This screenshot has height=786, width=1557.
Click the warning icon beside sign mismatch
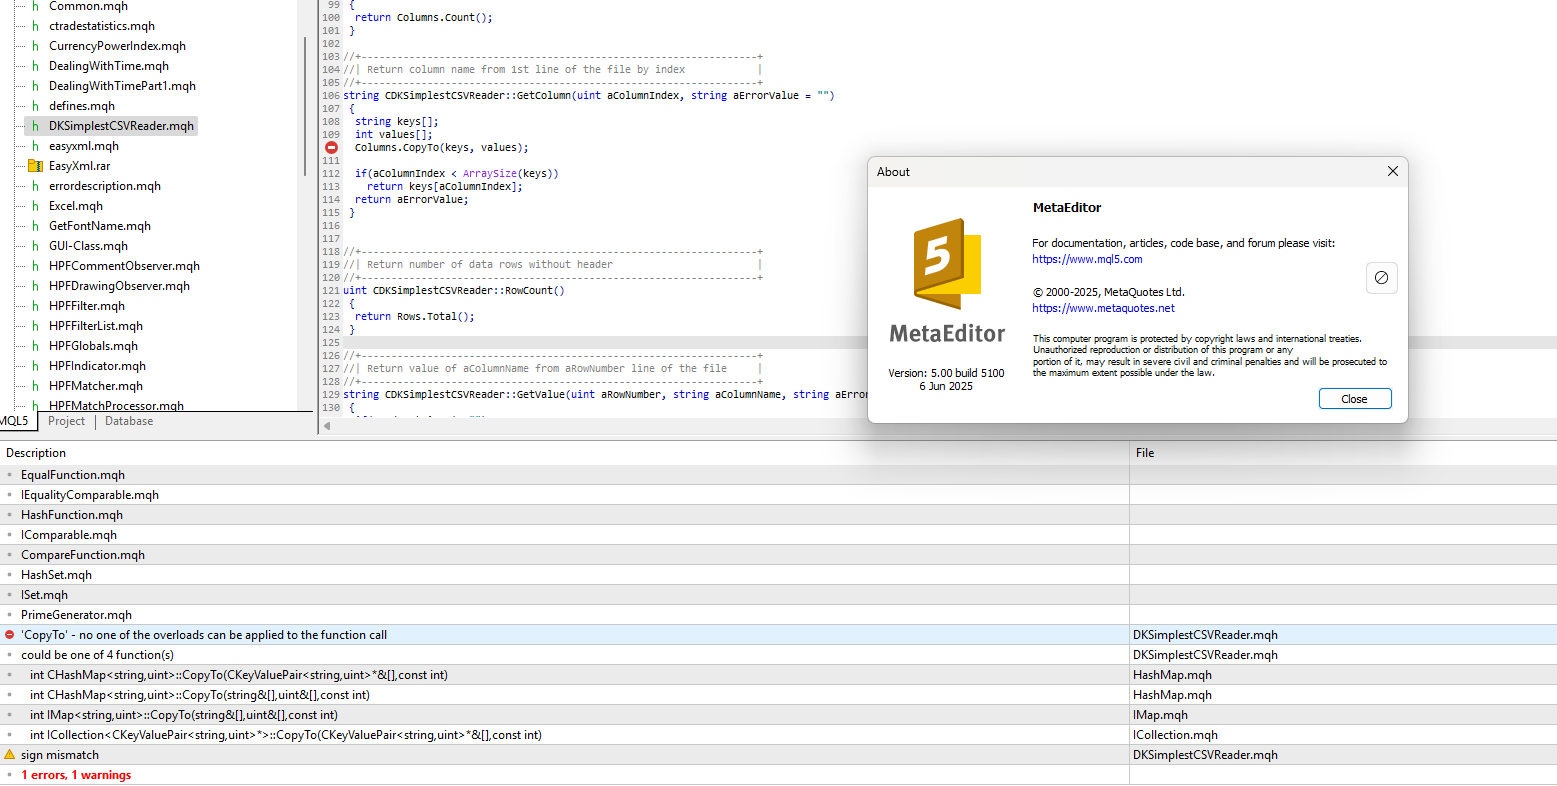tap(10, 755)
